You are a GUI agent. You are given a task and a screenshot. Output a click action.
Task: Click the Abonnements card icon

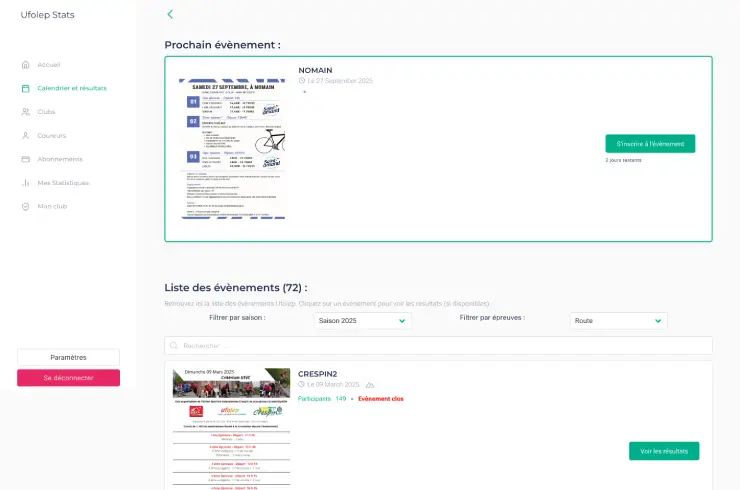click(x=25, y=159)
